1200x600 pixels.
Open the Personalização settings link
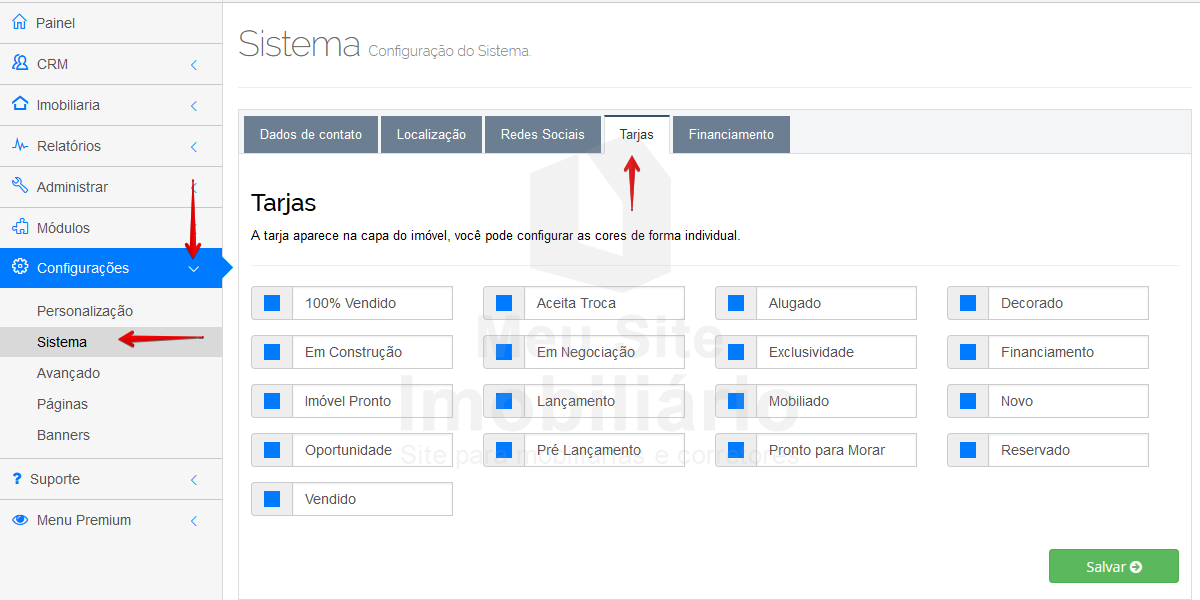(85, 311)
